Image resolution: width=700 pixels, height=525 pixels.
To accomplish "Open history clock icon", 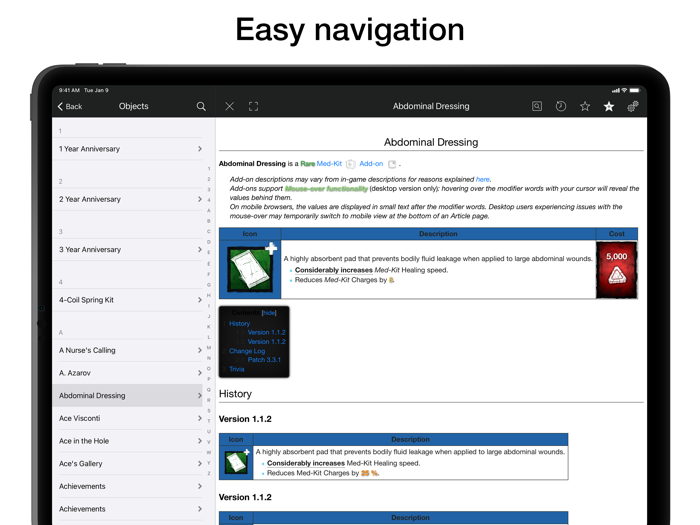I will point(561,106).
